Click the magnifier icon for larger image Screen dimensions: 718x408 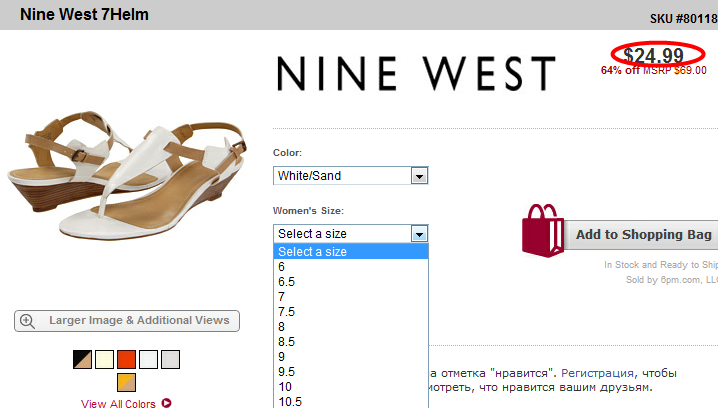[x=27, y=321]
